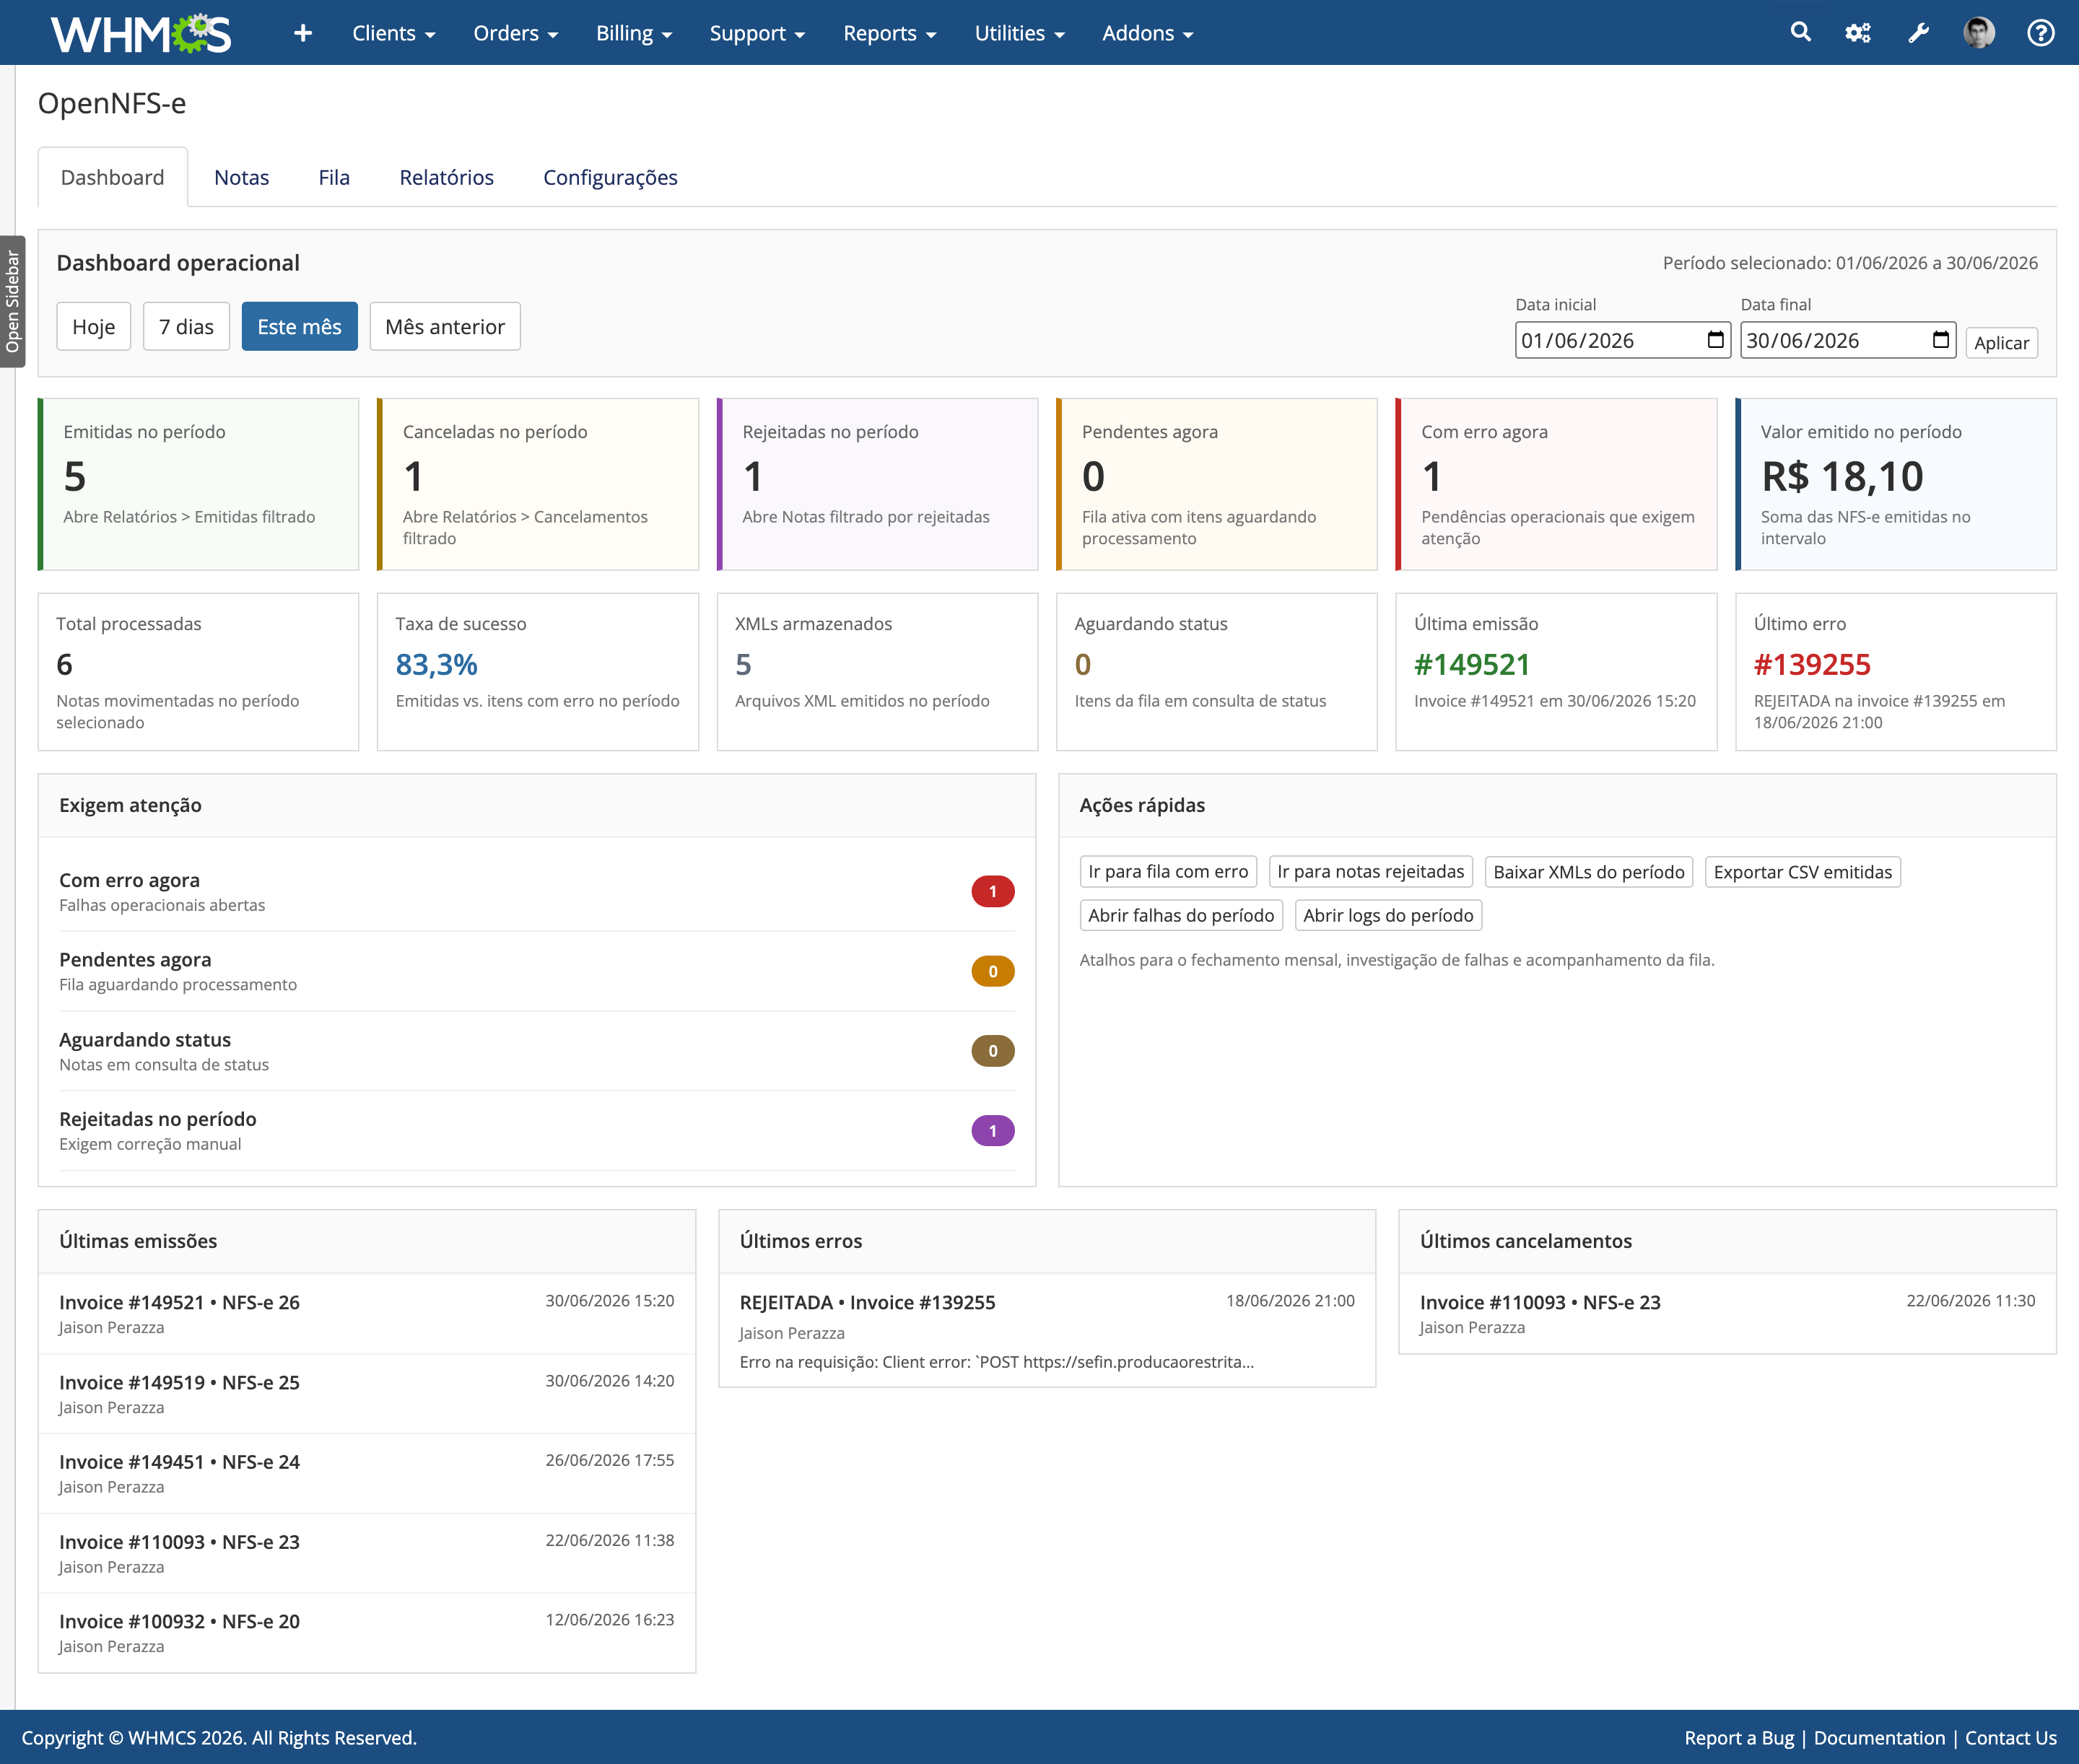The height and width of the screenshot is (1764, 2079).
Task: Expand the Addons dropdown menu
Action: (1147, 33)
